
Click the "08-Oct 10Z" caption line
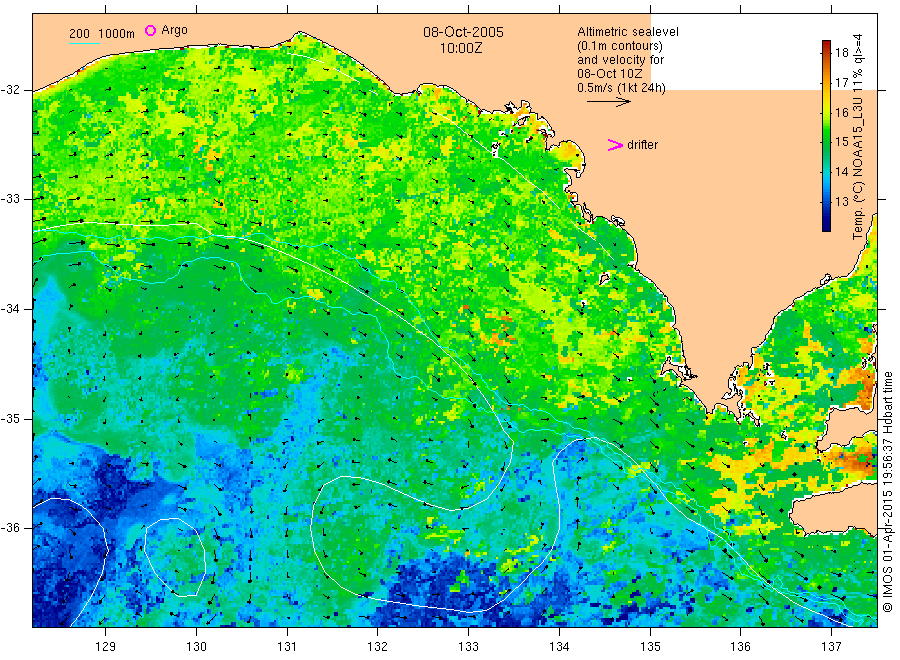coord(610,73)
